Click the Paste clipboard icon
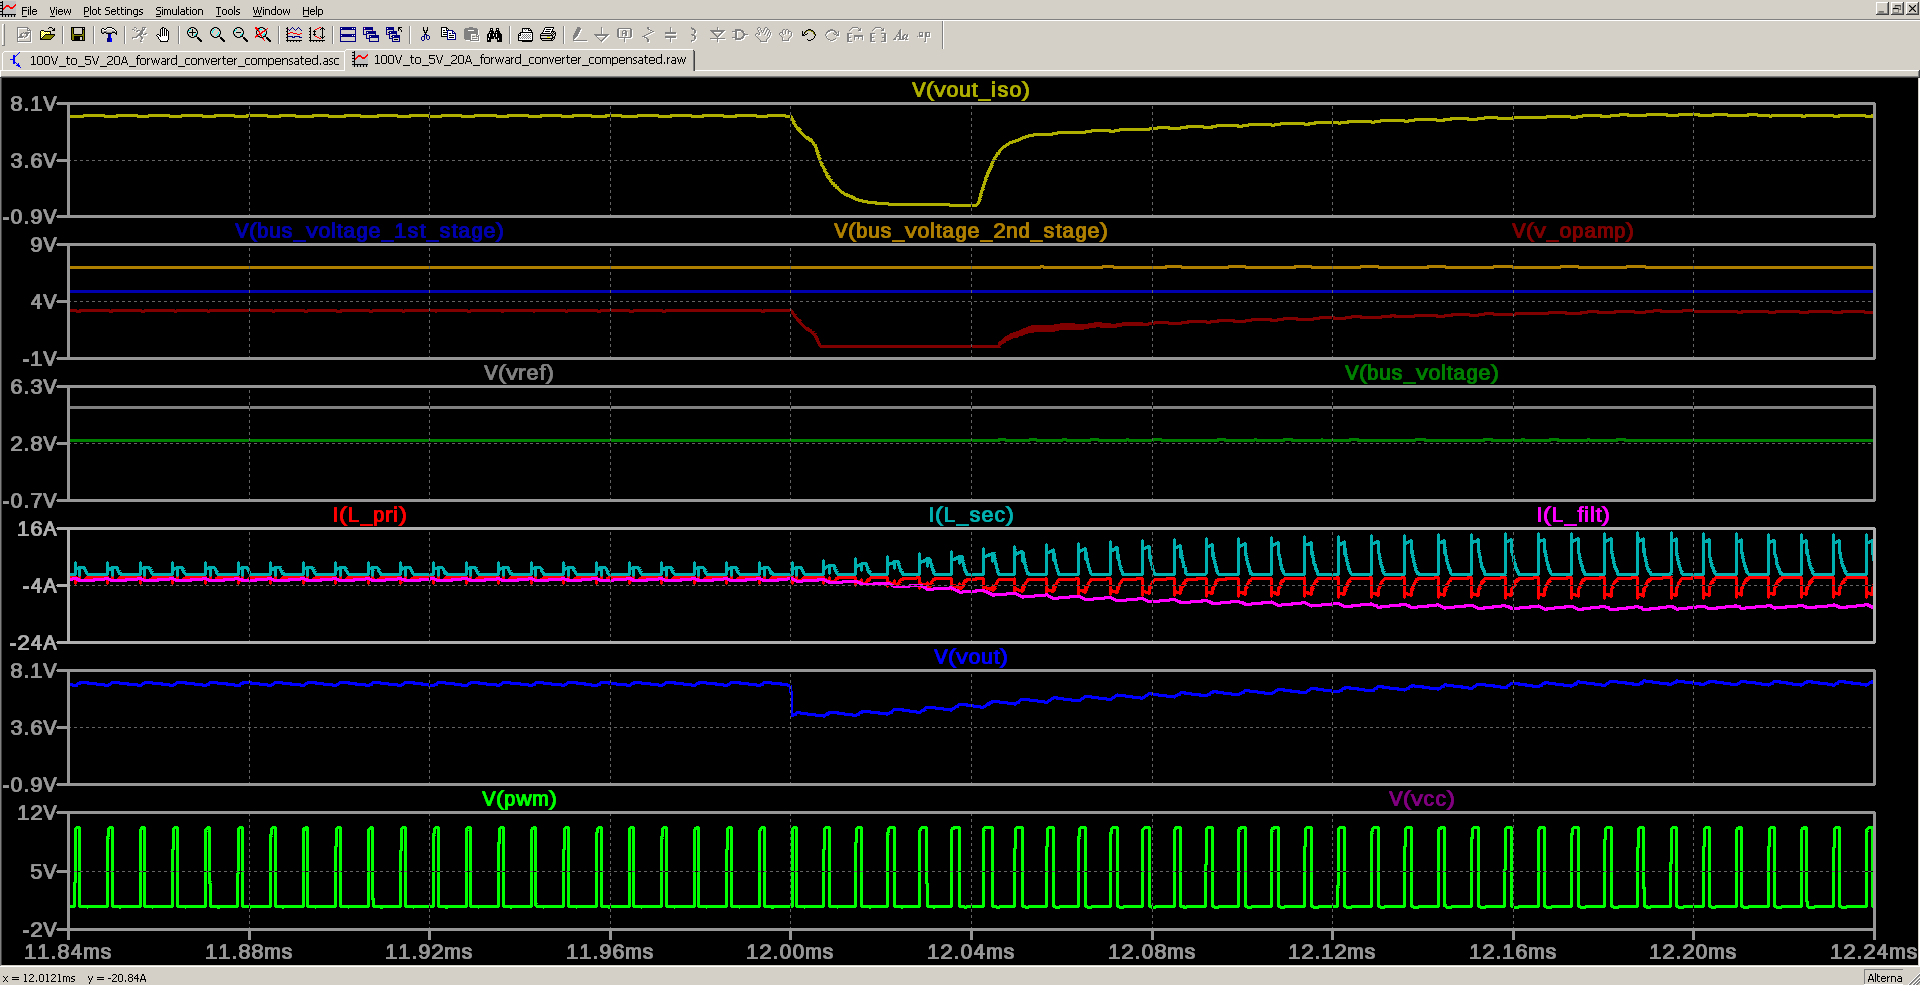Image resolution: width=1920 pixels, height=985 pixels. coord(471,35)
